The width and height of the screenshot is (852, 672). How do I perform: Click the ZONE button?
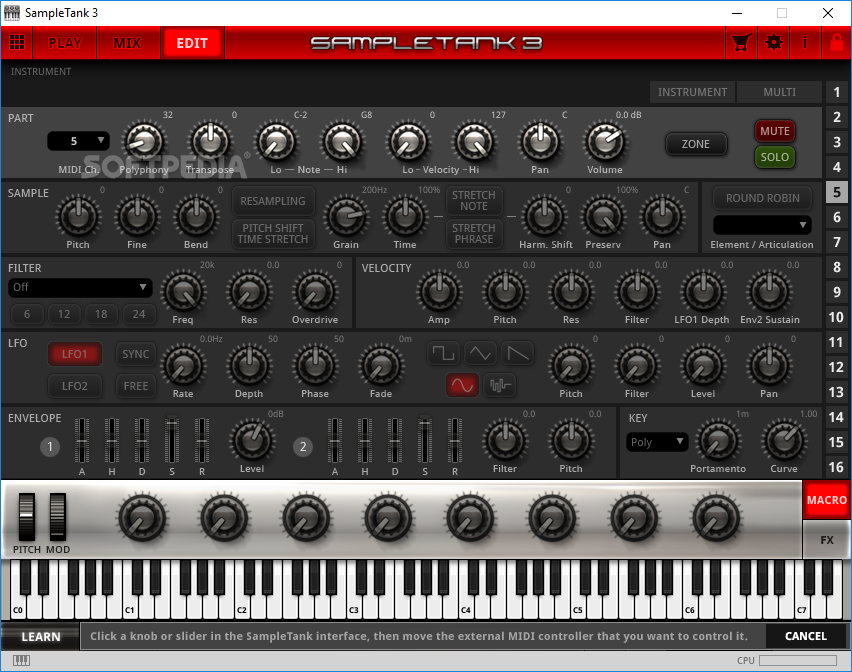696,144
